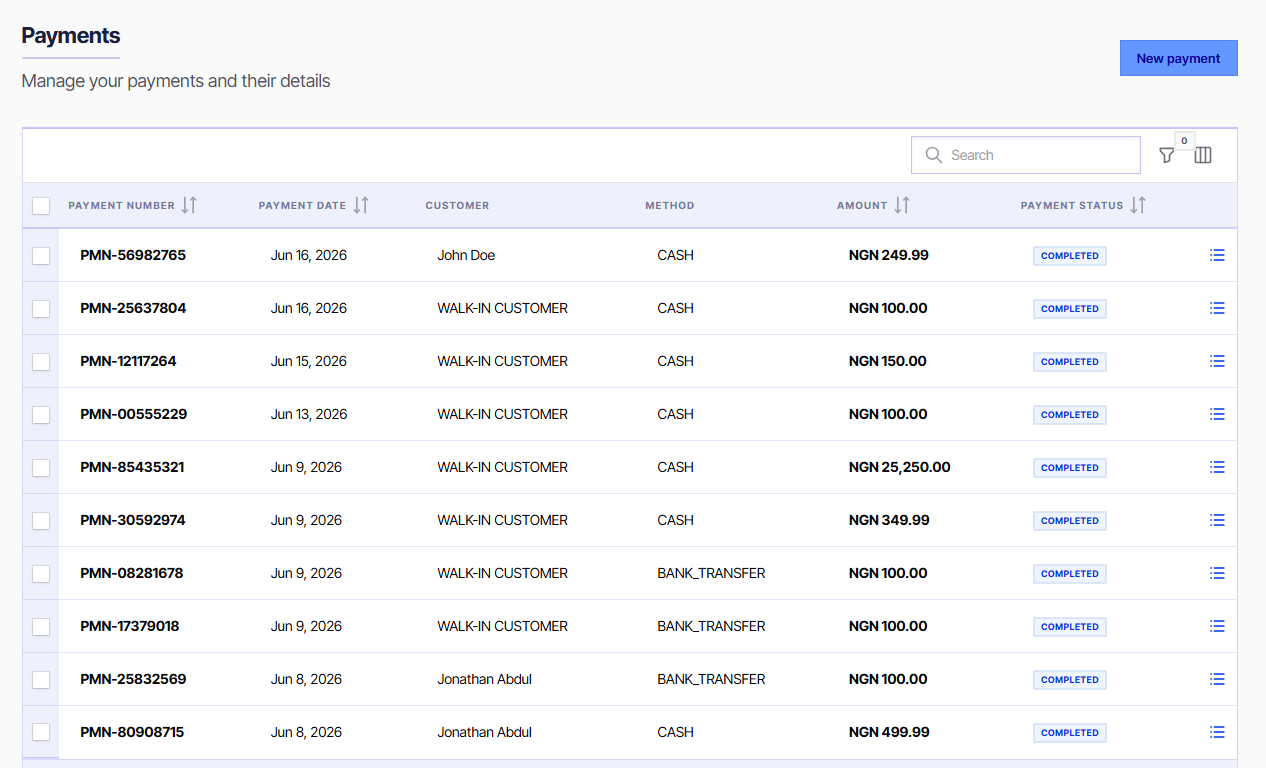Open payment PMN-56982765
Screen dimensions: 1266x768
coord(133,255)
